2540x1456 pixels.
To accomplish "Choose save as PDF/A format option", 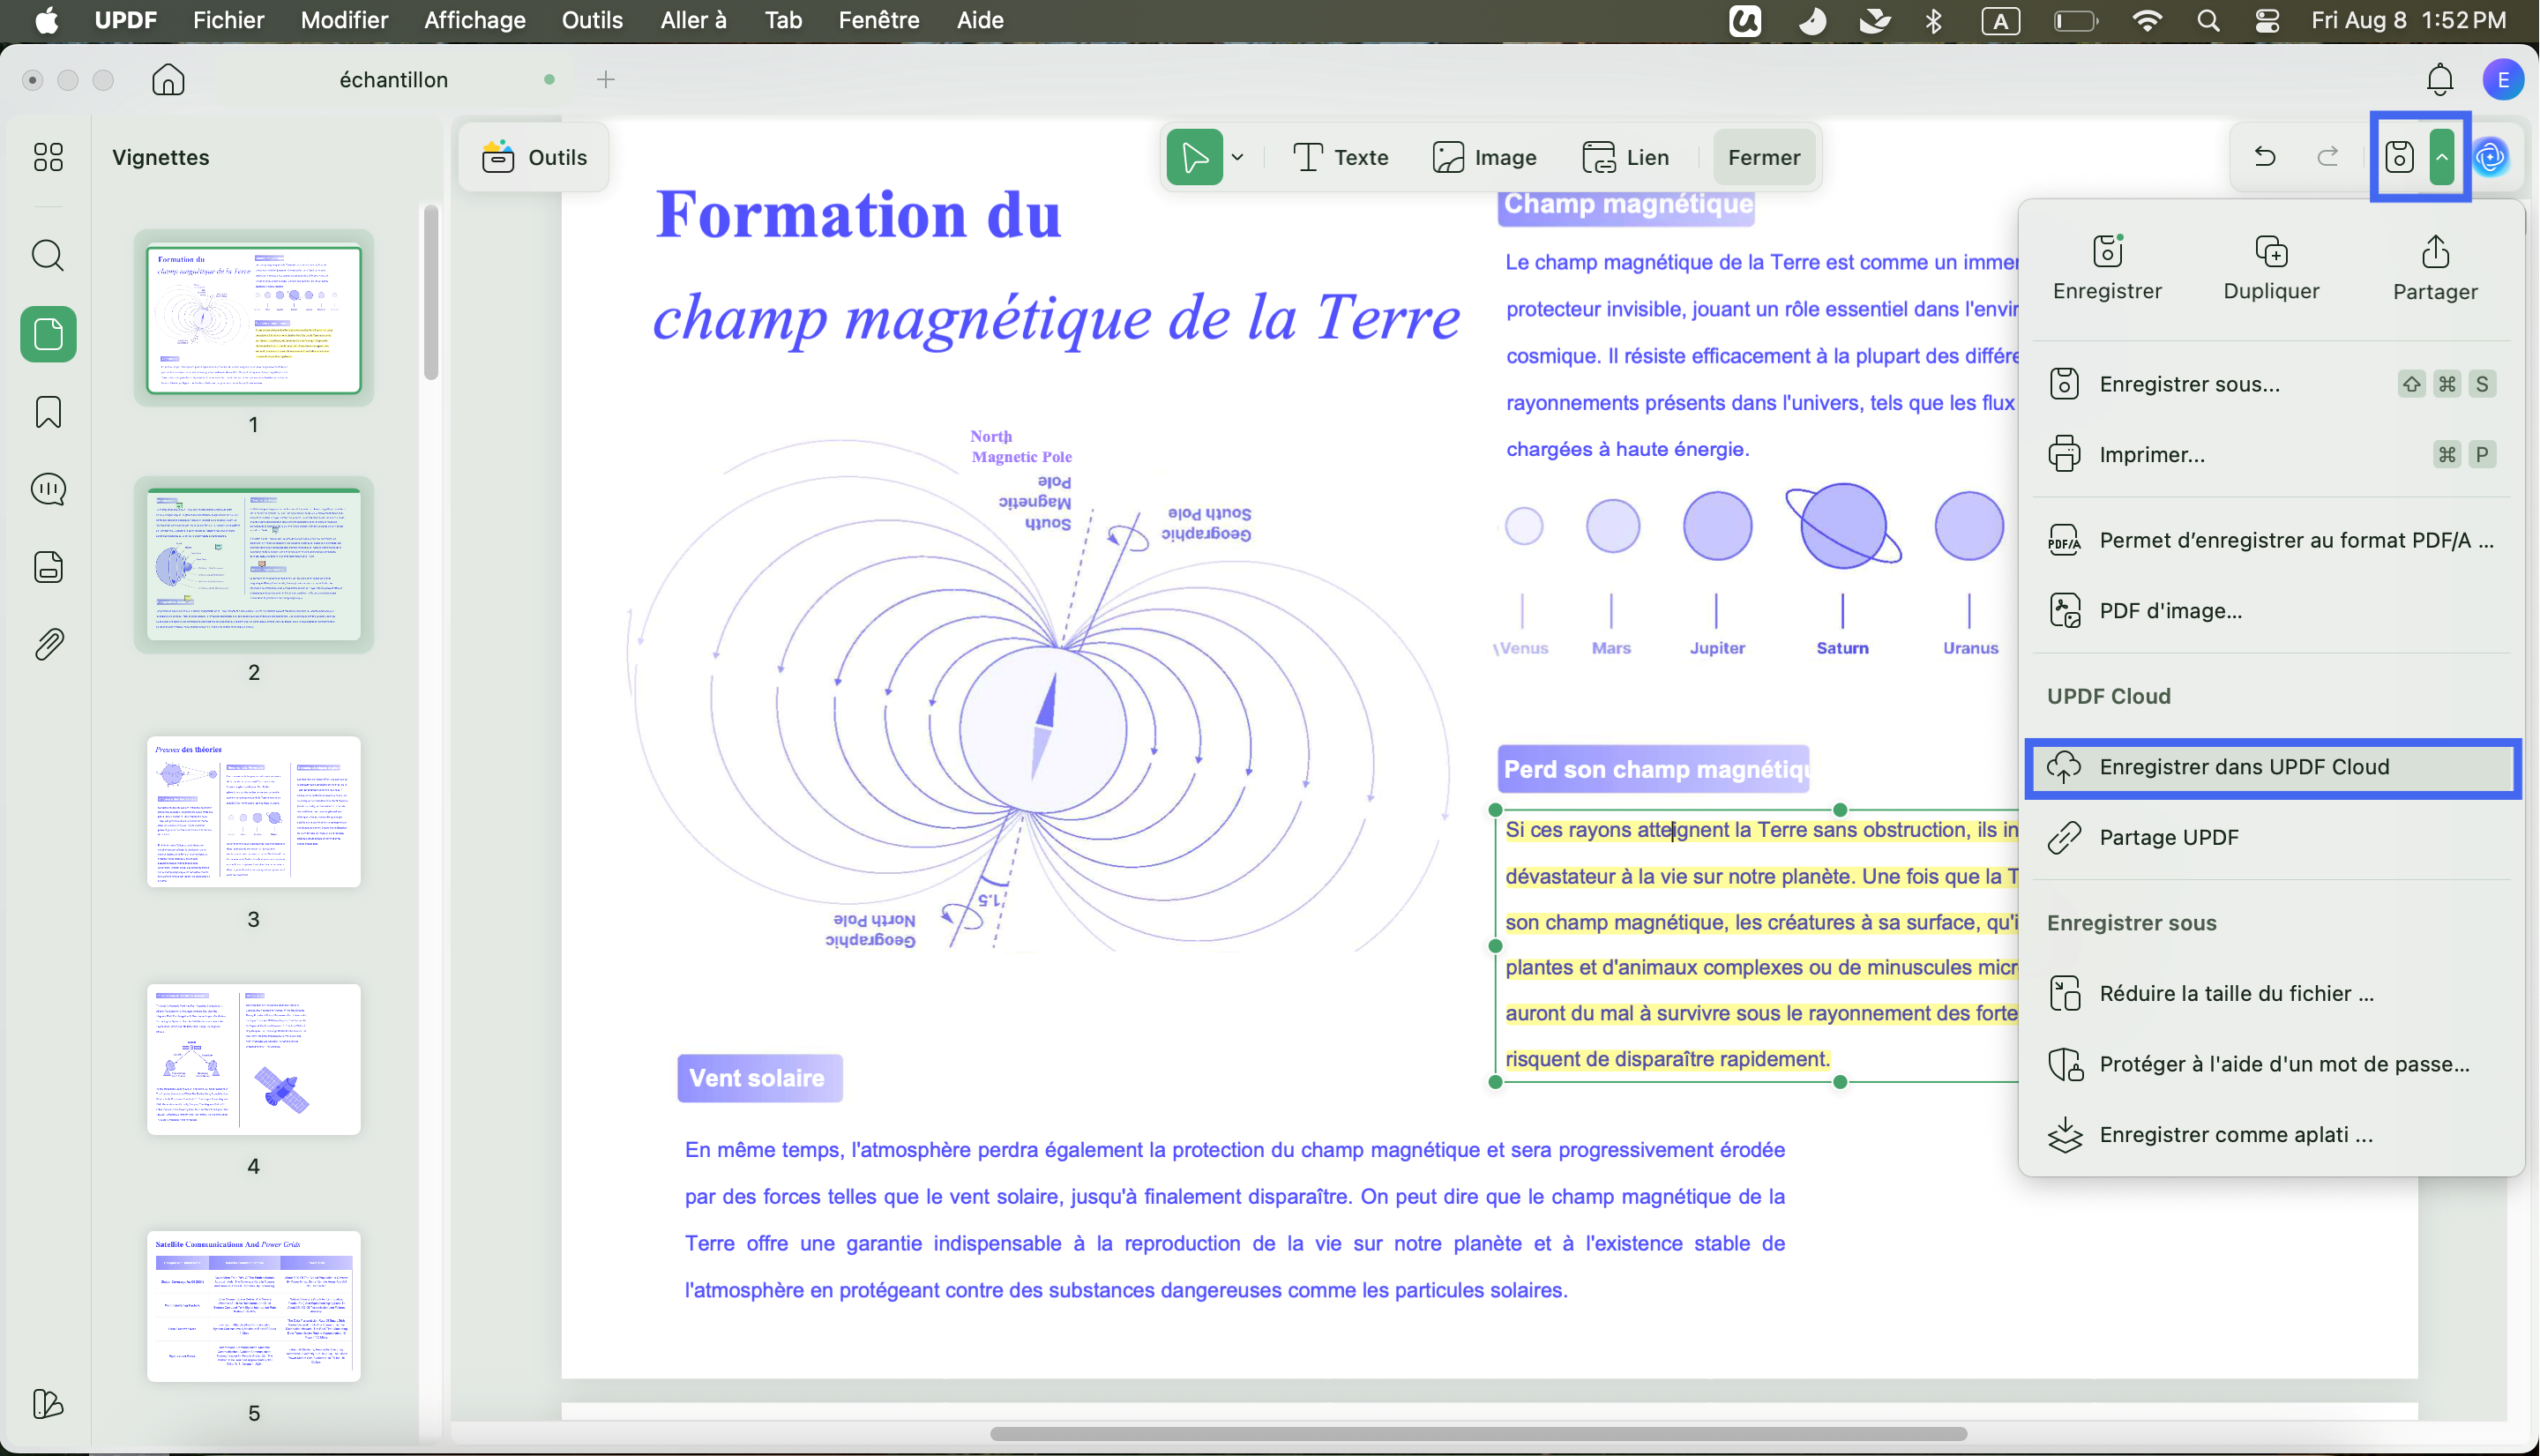I will point(2271,540).
